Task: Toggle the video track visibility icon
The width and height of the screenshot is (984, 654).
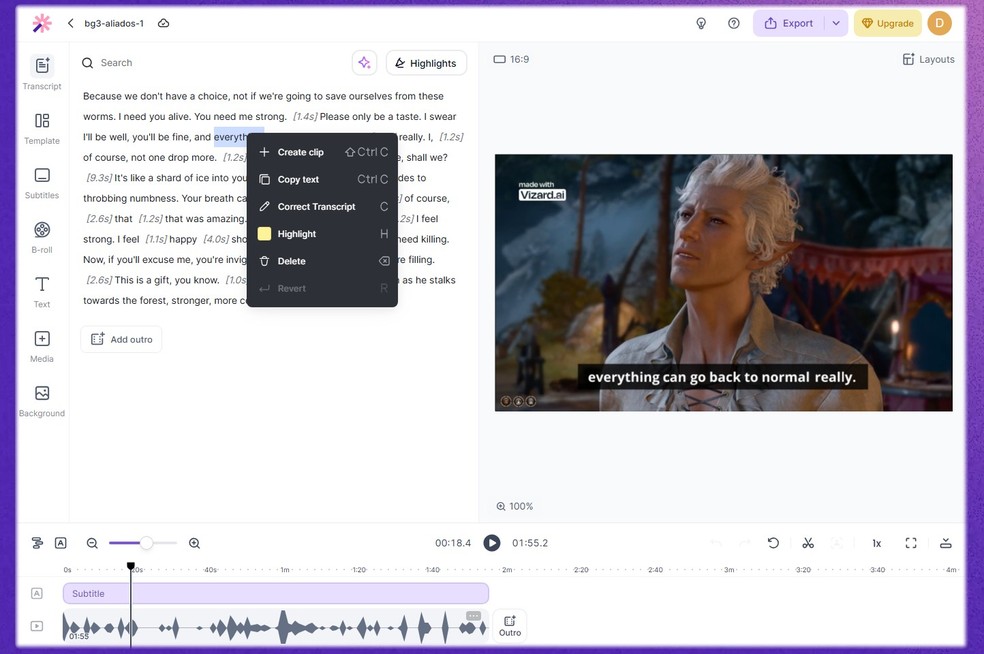Action: 37,626
